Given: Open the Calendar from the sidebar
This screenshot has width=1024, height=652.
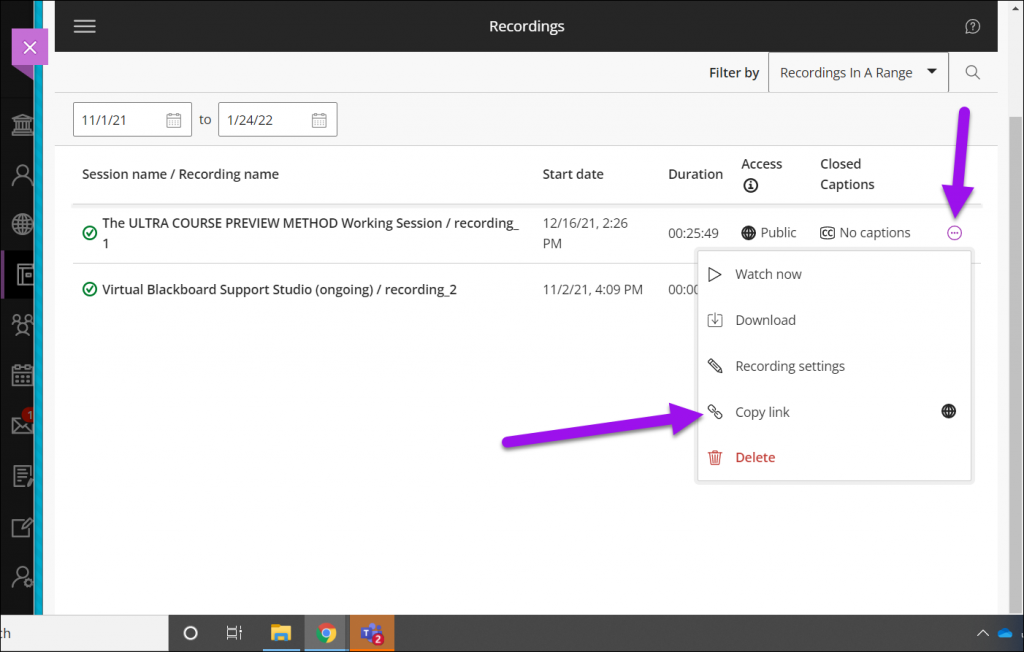Looking at the screenshot, I should coord(22,374).
